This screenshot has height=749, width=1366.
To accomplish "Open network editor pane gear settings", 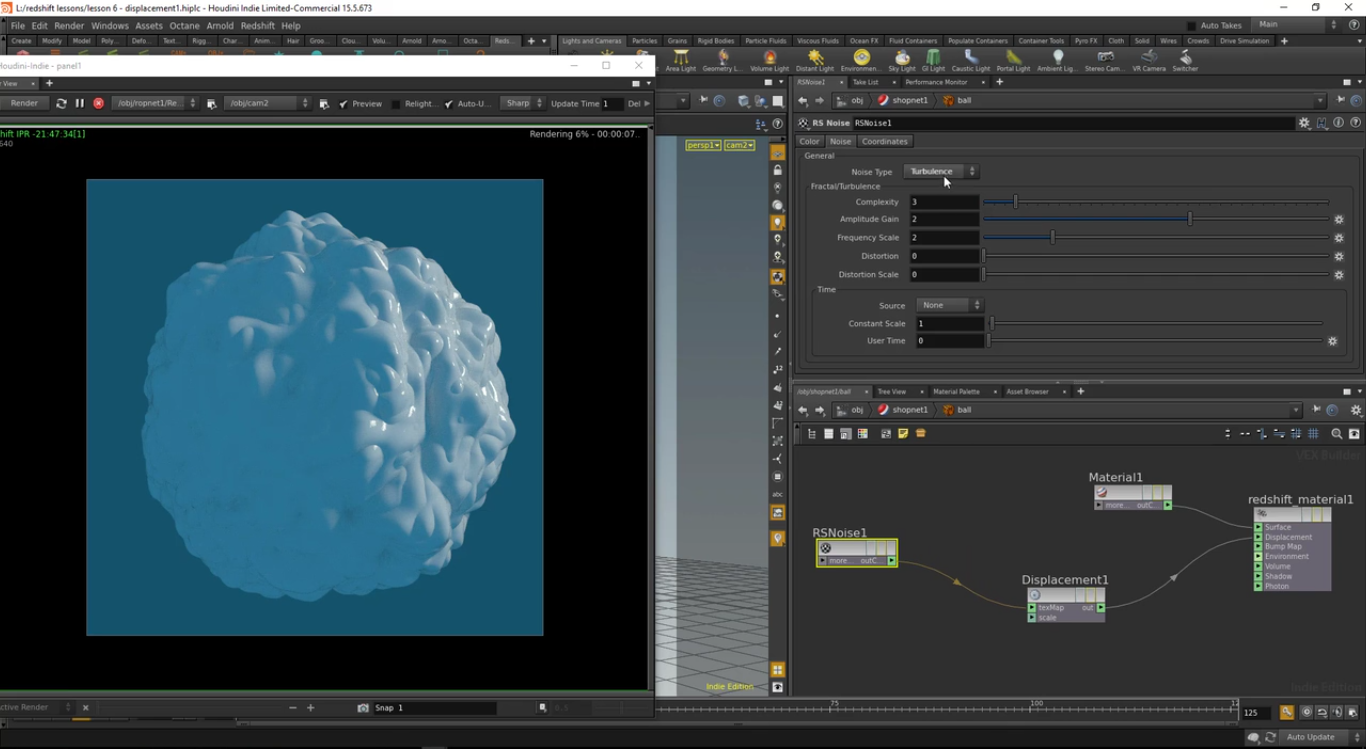I will [x=1356, y=410].
